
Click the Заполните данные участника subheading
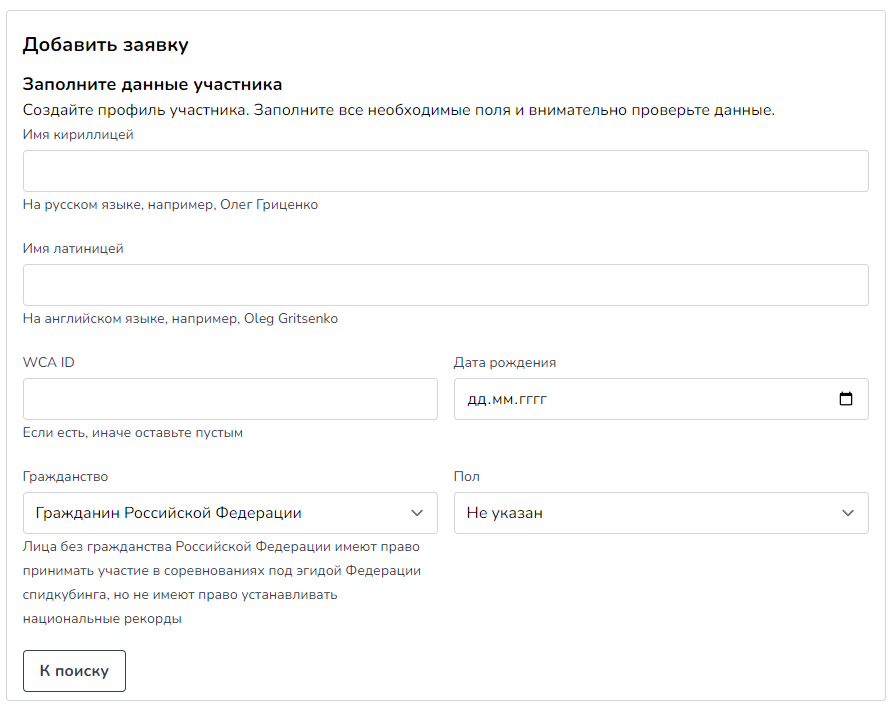pos(152,84)
